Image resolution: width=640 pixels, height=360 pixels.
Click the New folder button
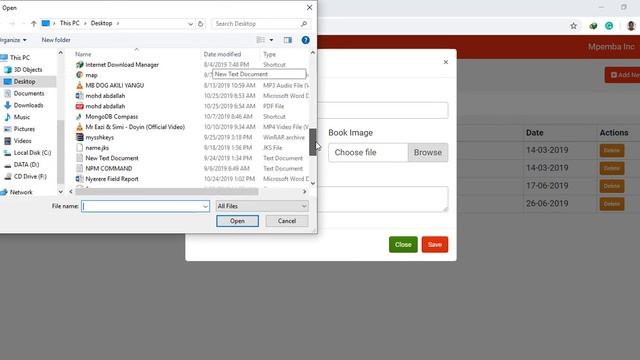click(56, 40)
